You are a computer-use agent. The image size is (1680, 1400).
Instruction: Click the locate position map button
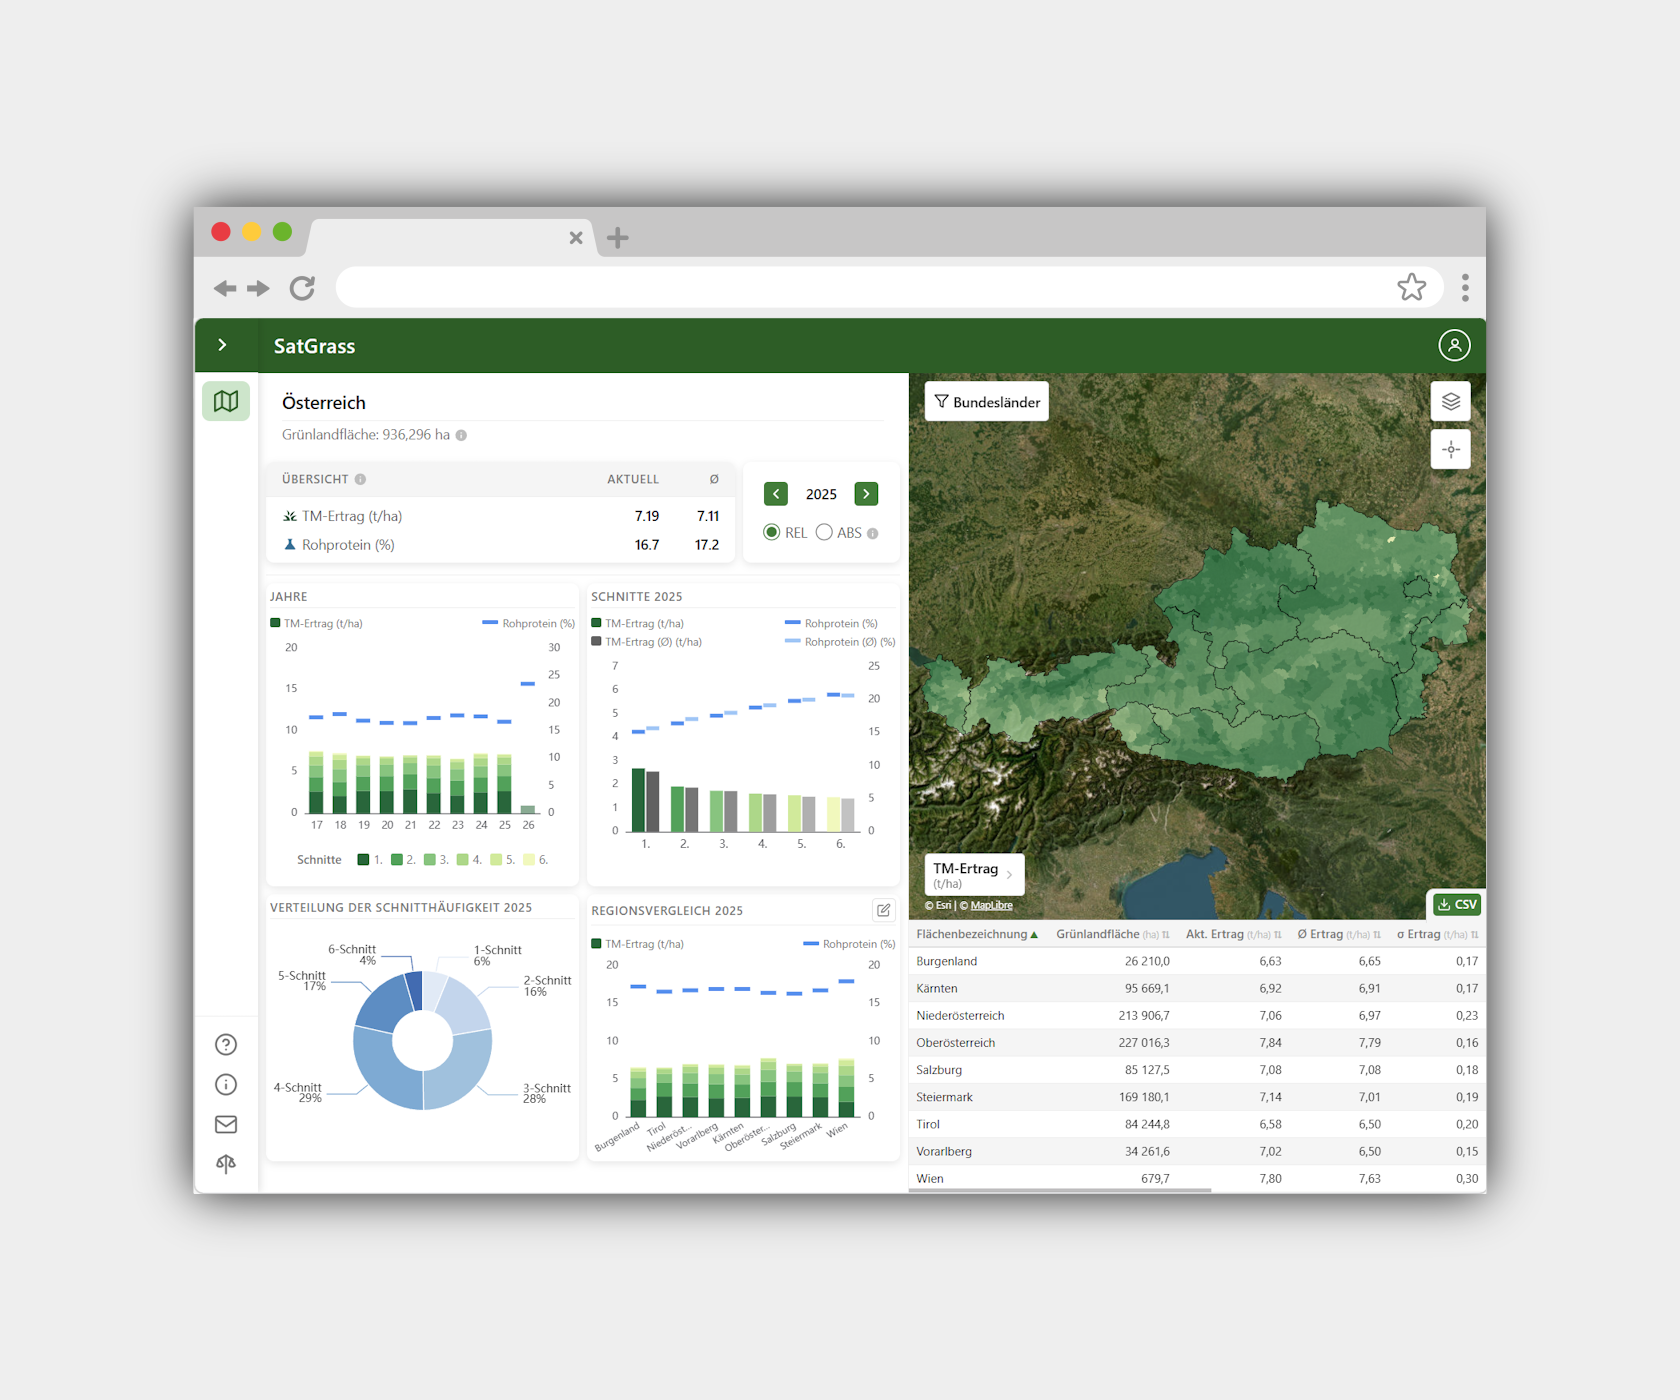click(x=1451, y=449)
